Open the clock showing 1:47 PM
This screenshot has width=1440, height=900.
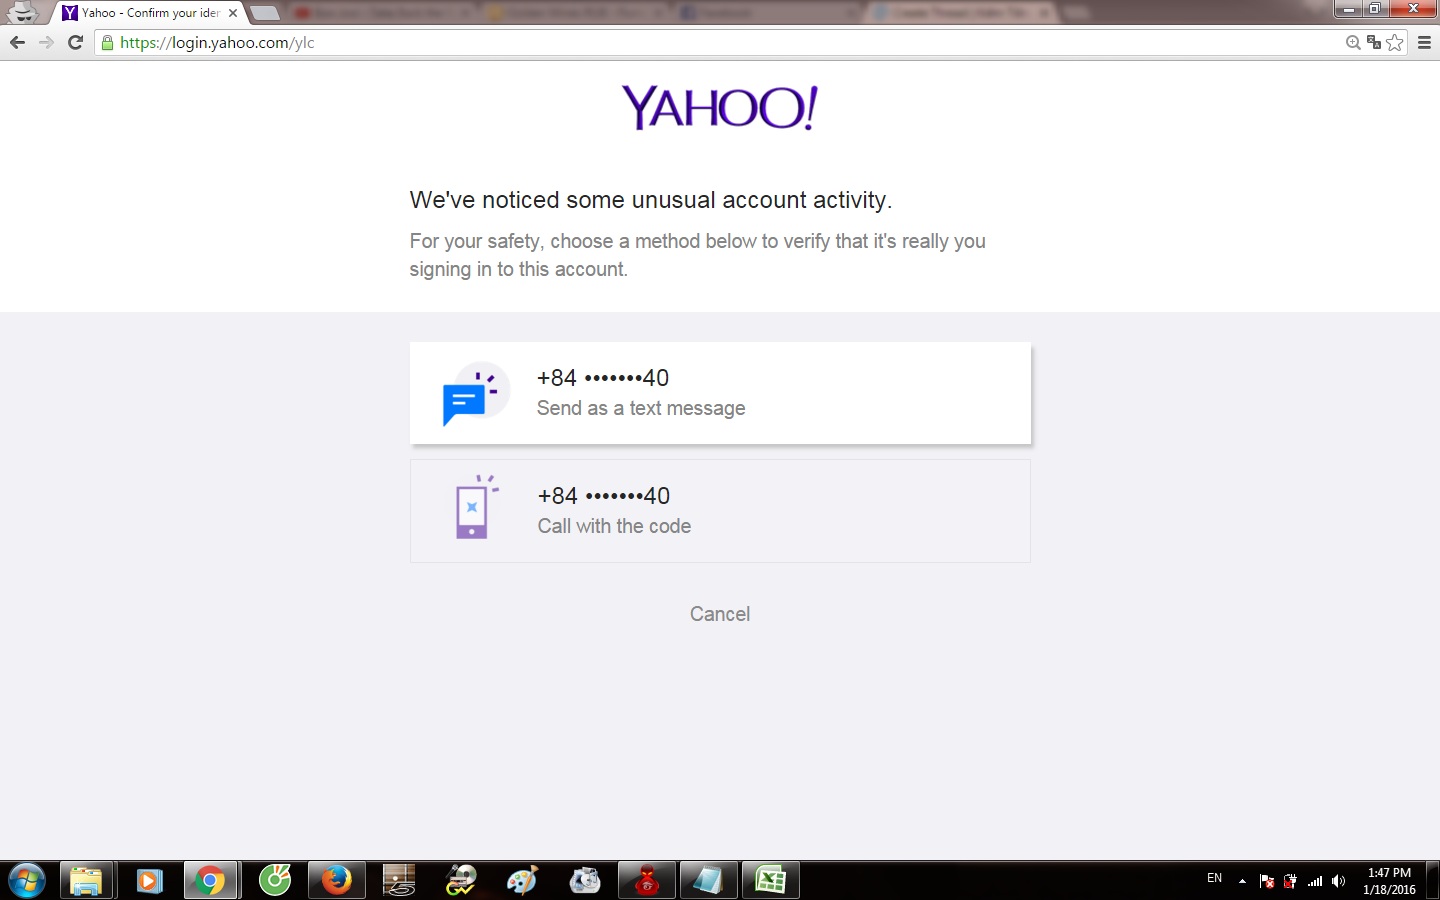point(1389,881)
